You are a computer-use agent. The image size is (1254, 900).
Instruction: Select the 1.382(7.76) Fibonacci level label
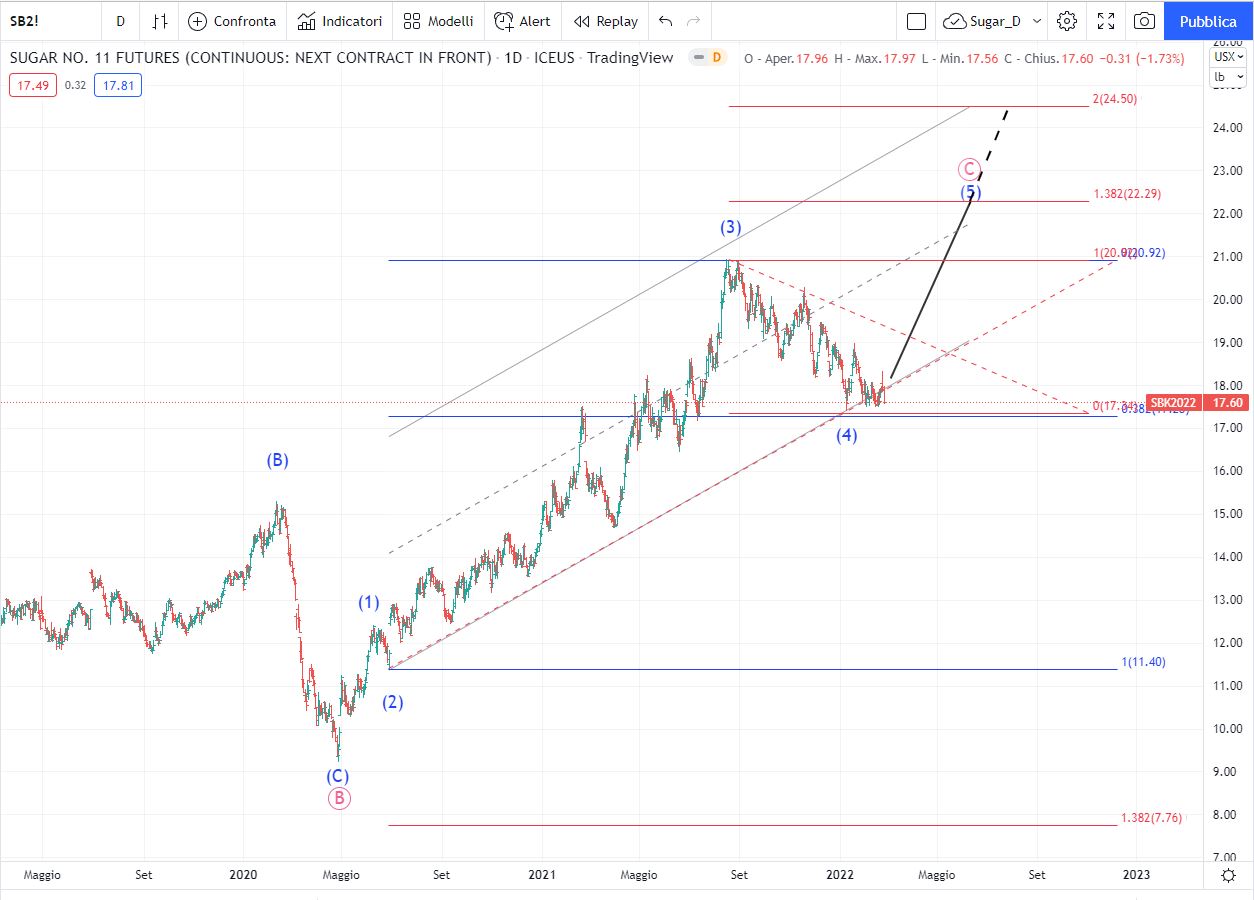(x=1151, y=818)
